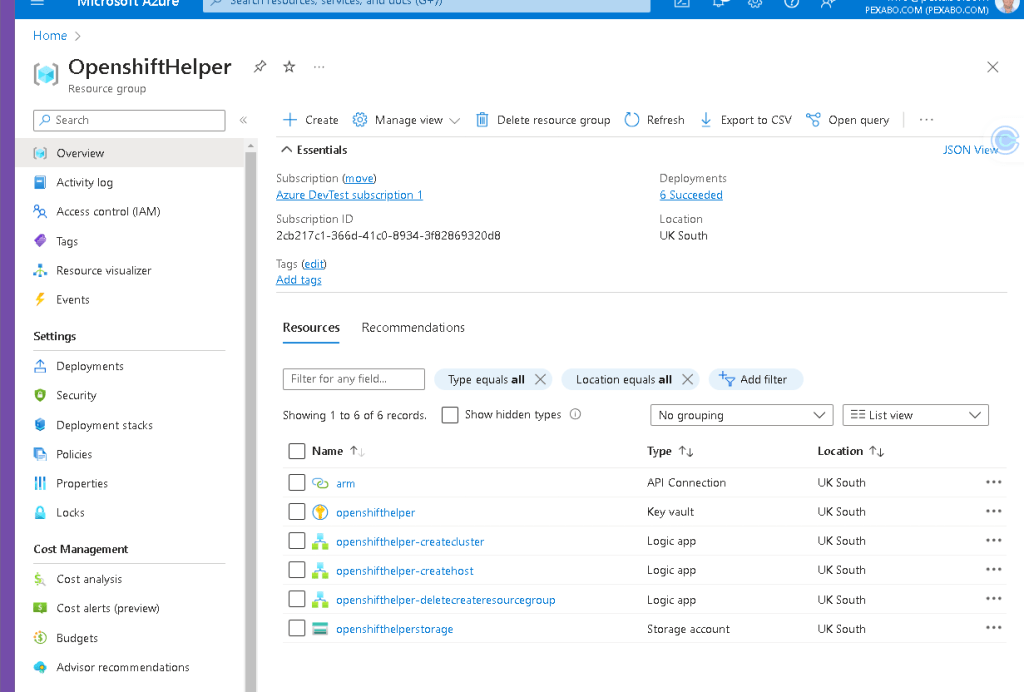Focus the Filter for any field box
This screenshot has width=1024, height=692.
point(353,379)
